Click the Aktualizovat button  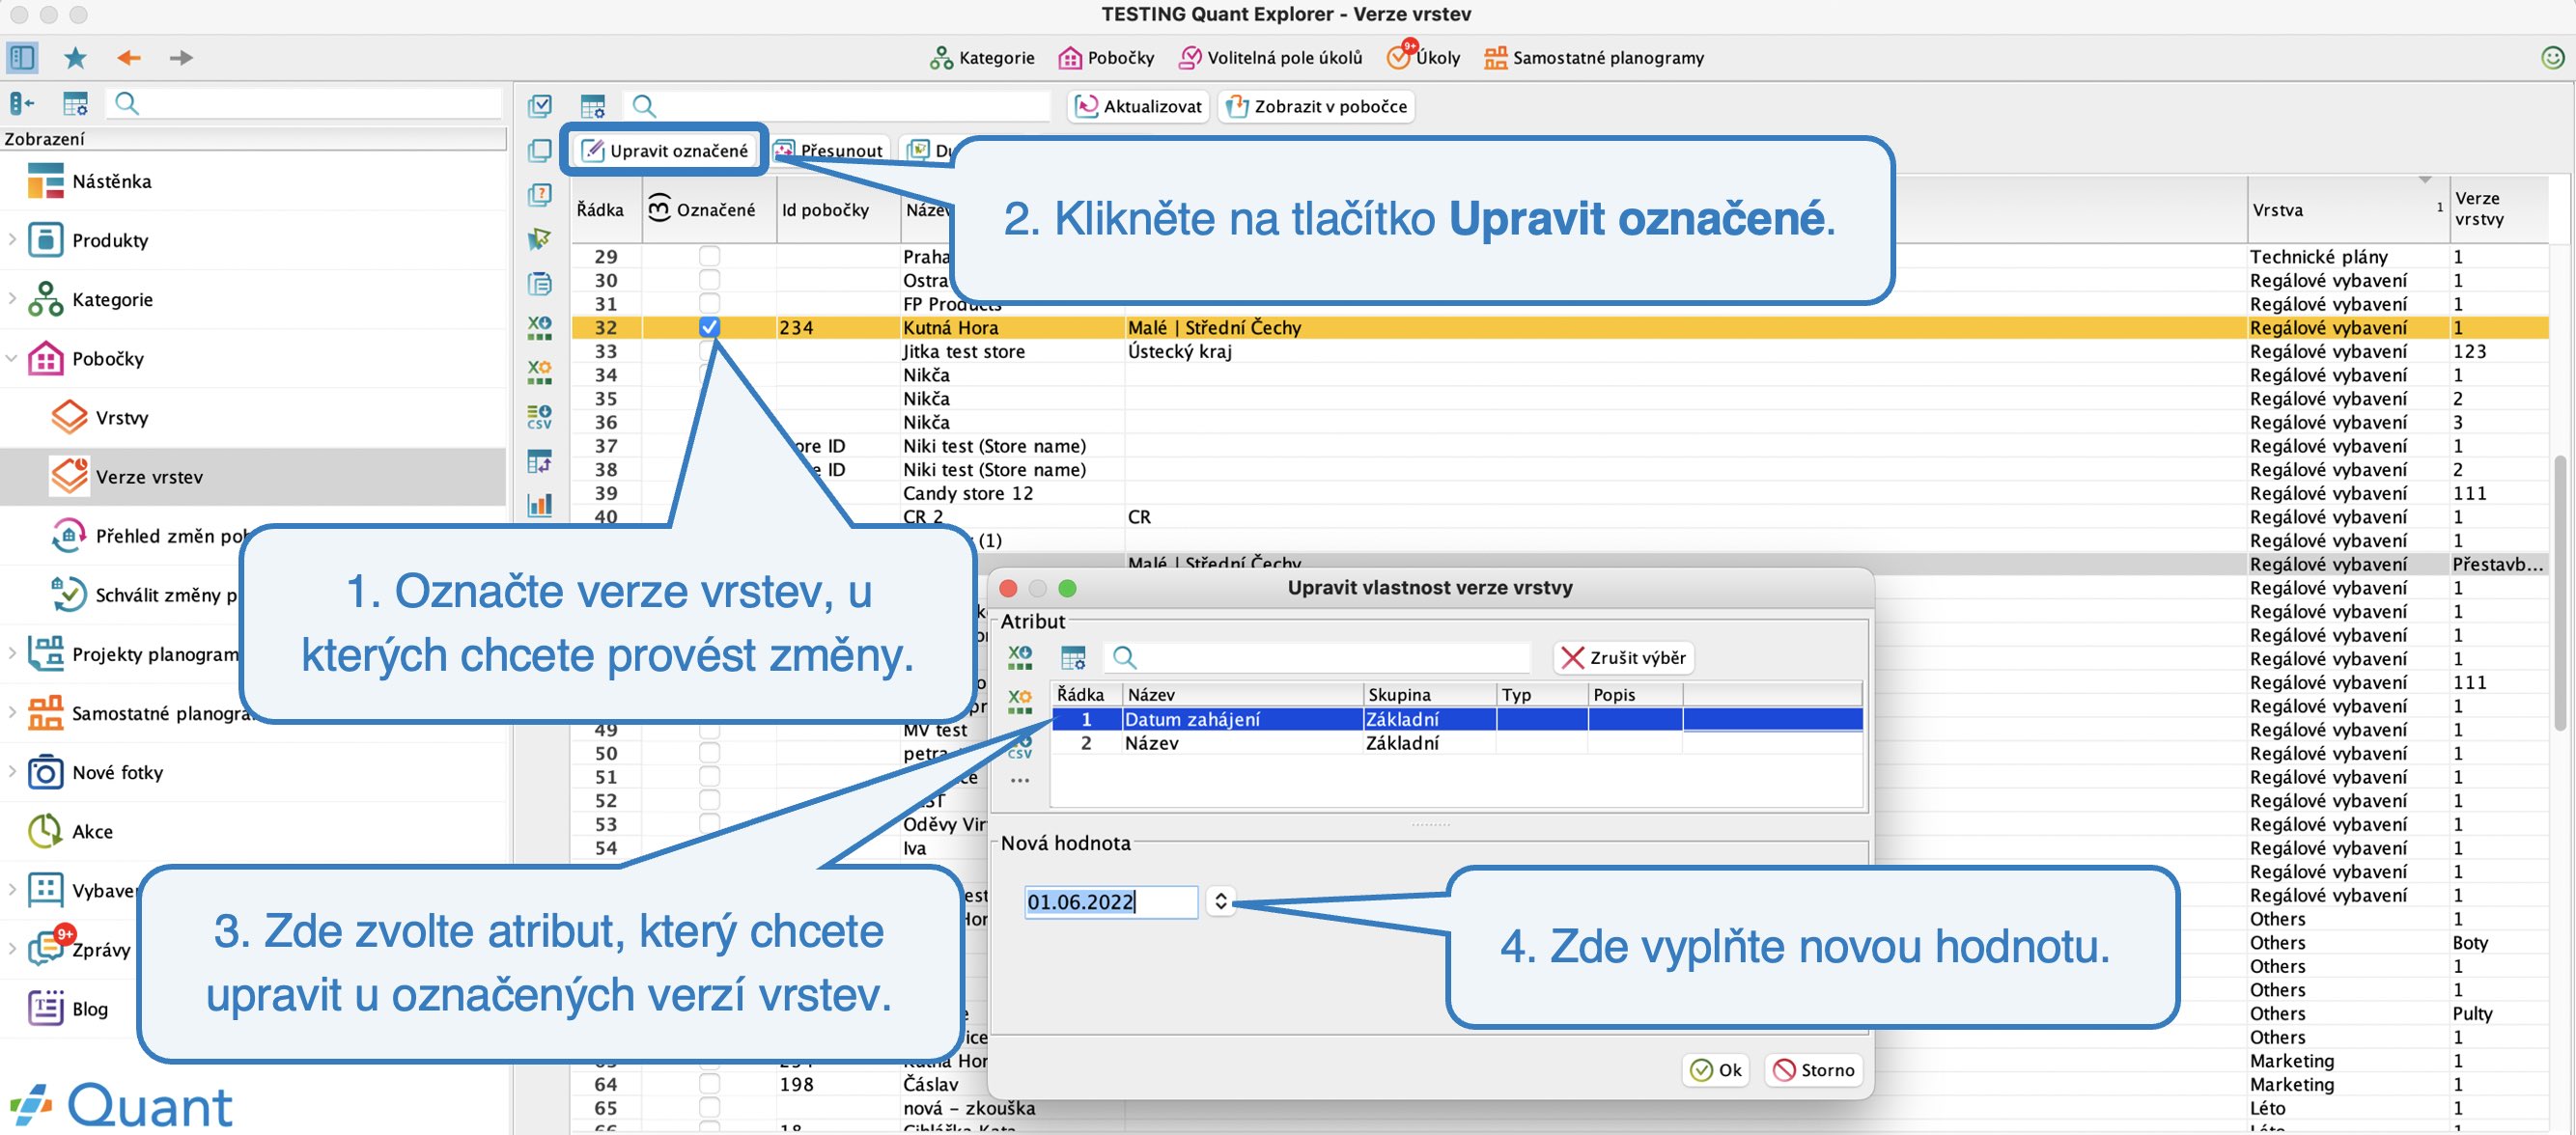[1139, 106]
